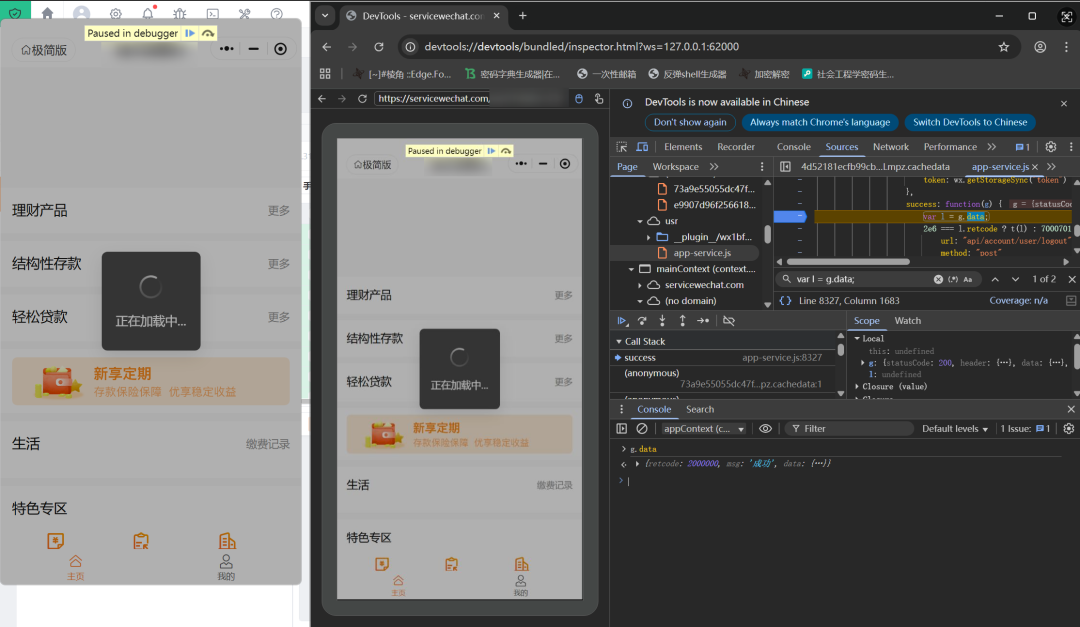Open the Default levels dropdown
Screen dimensions: 1080x627
pos(955,429)
